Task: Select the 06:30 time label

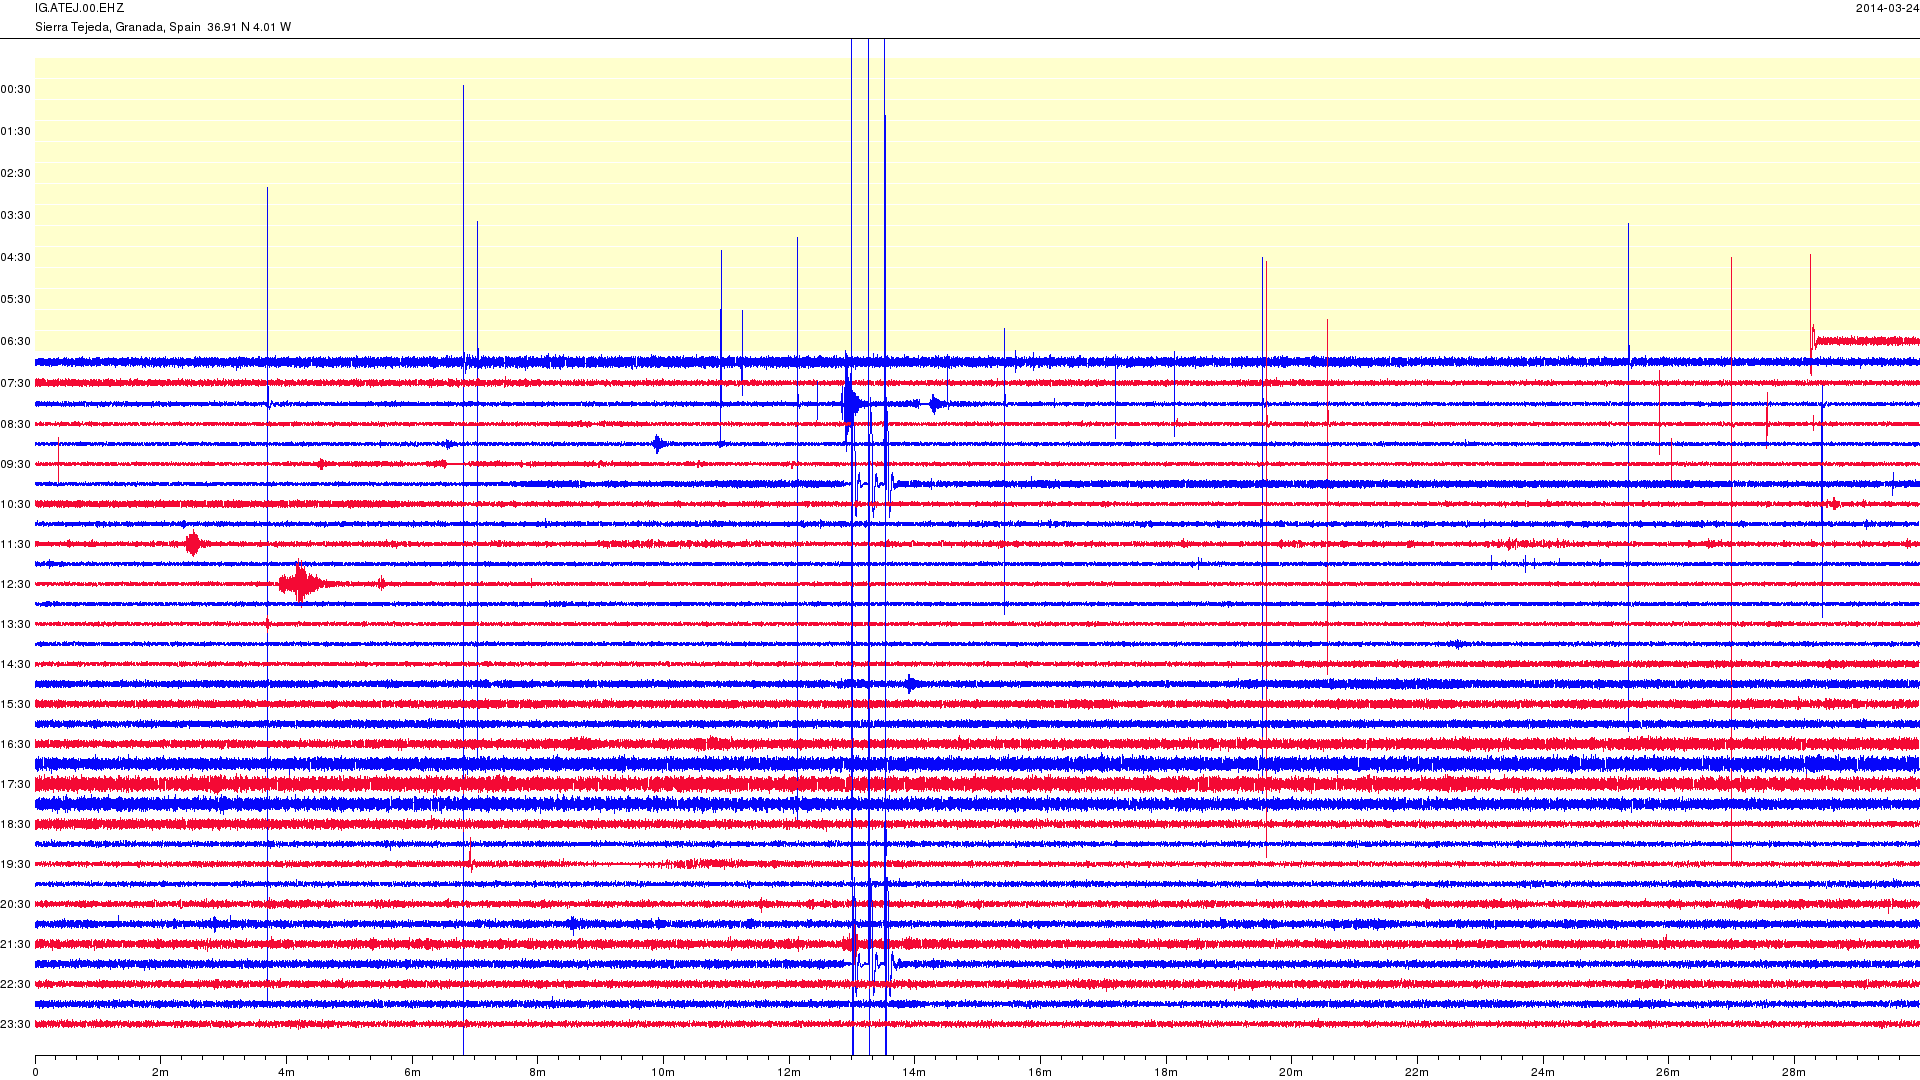Action: (x=16, y=341)
